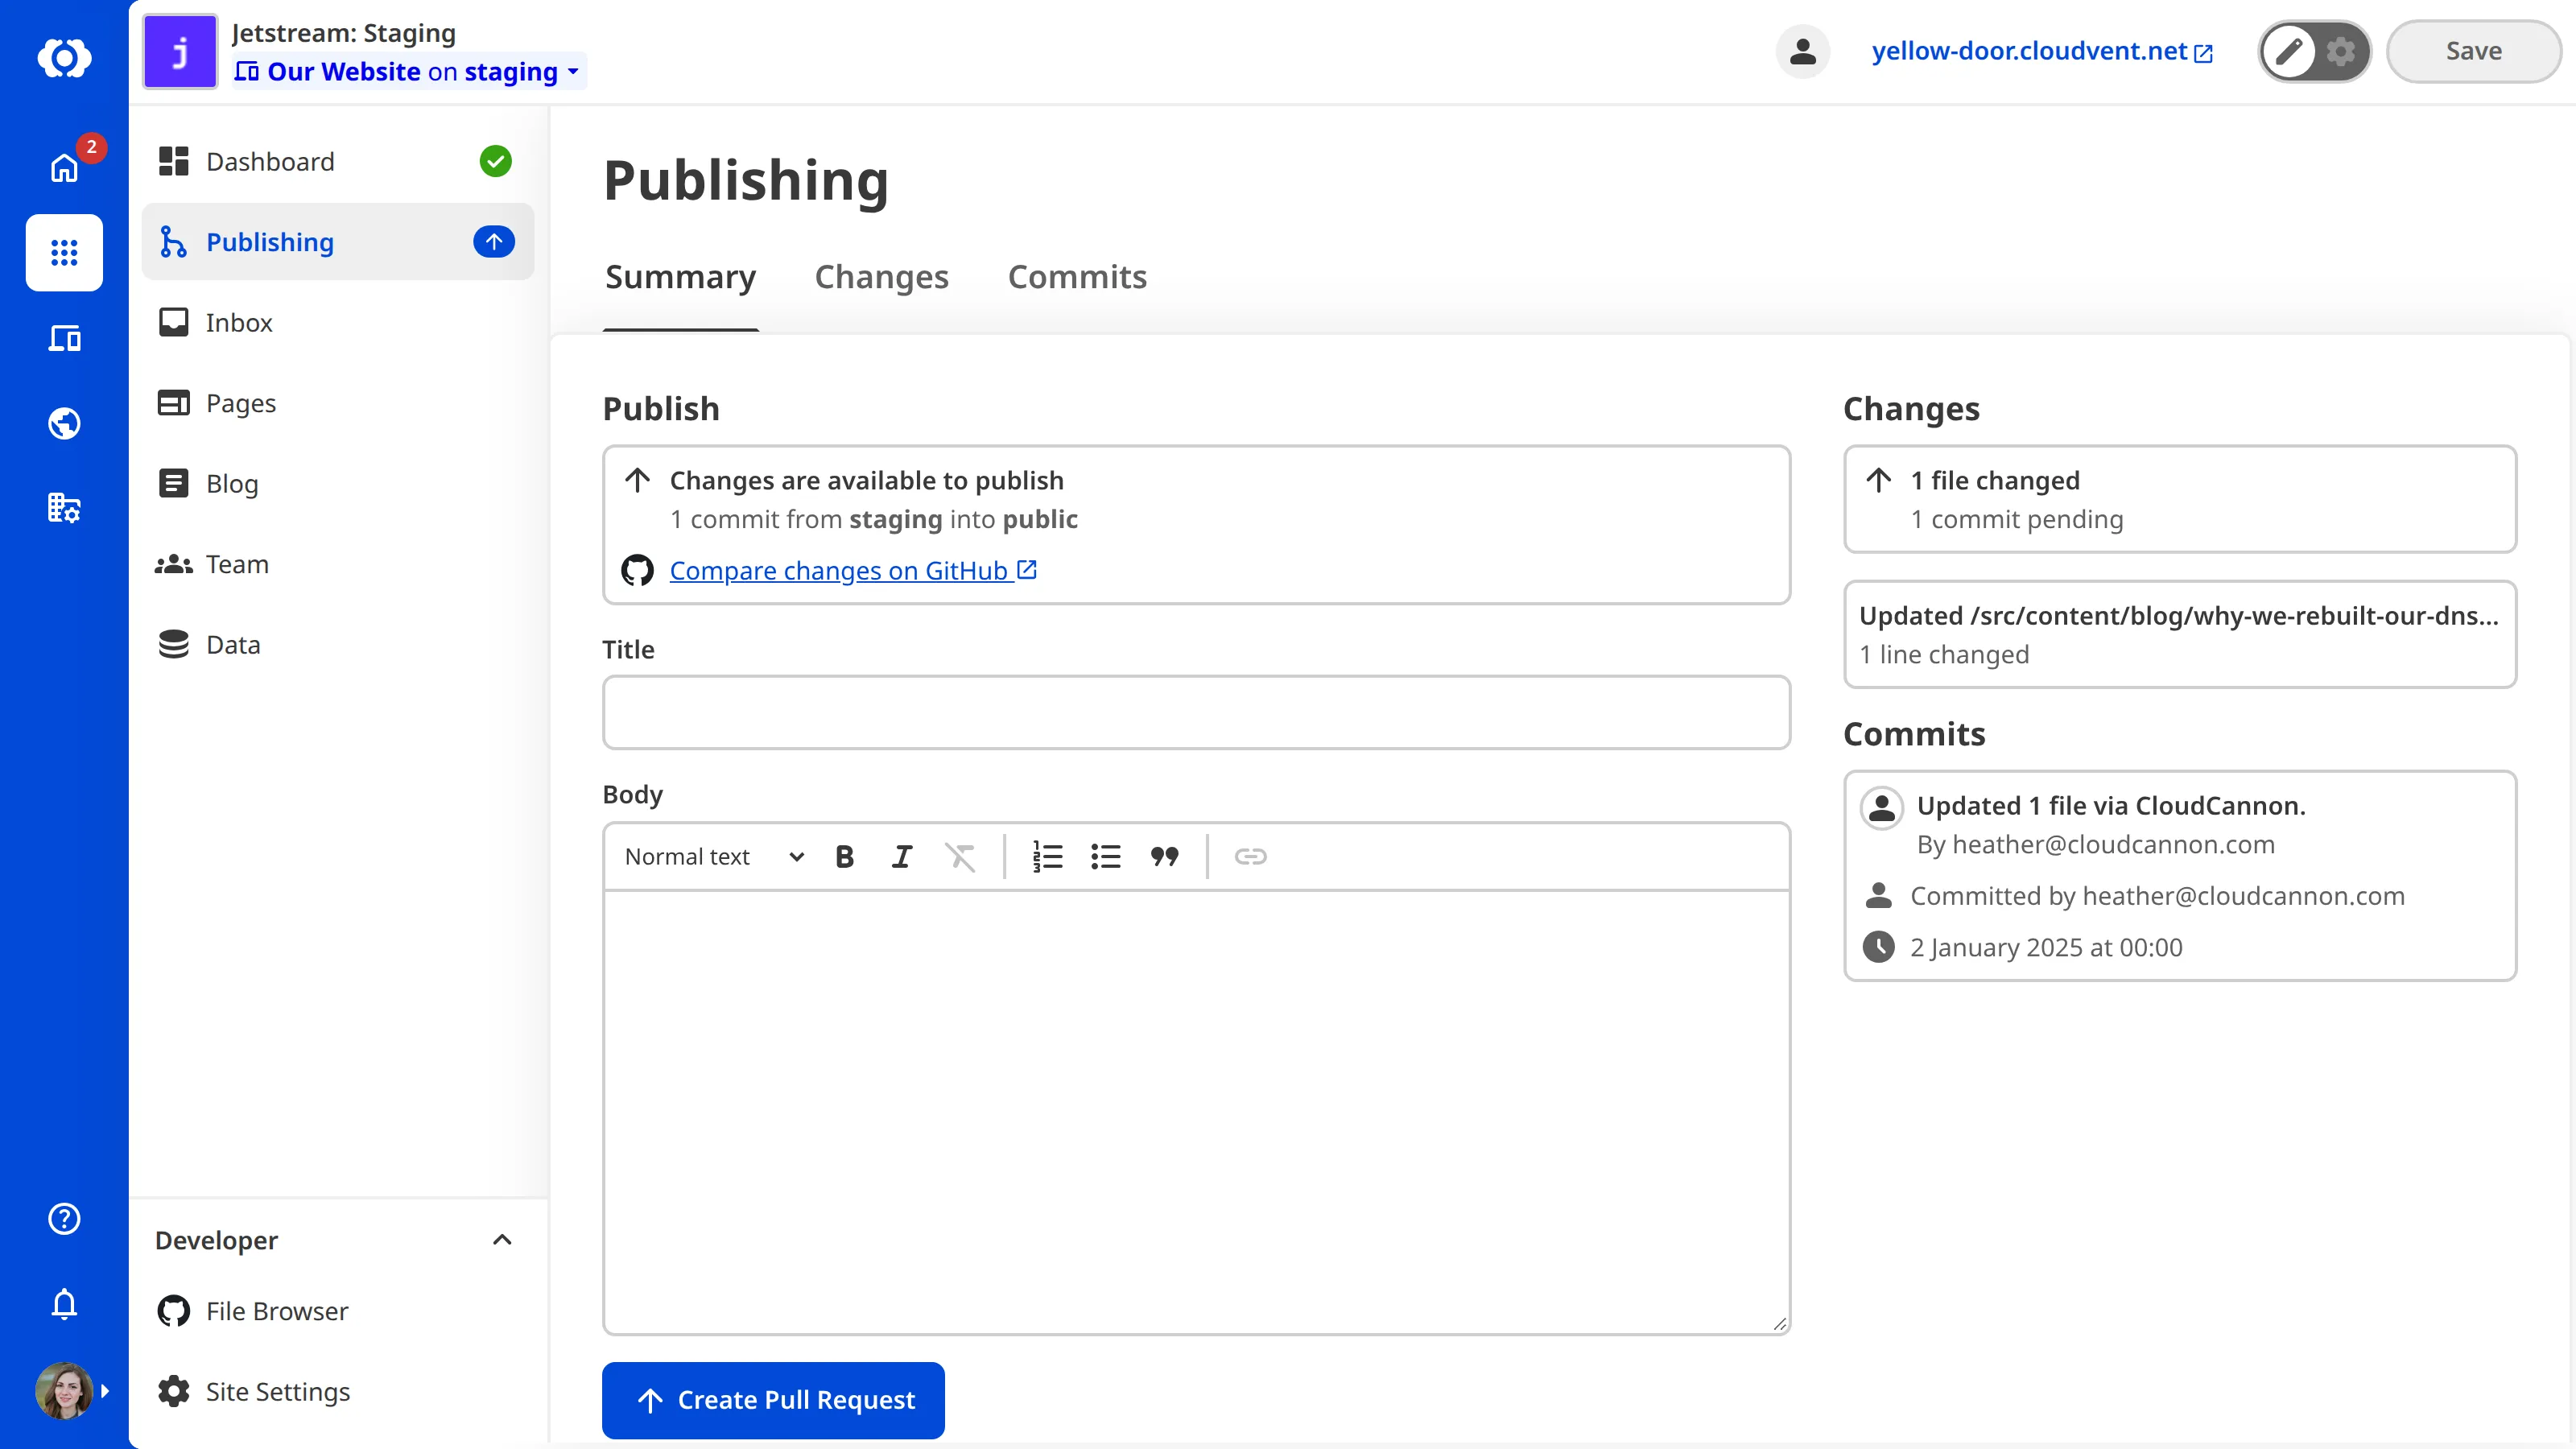The width and height of the screenshot is (2576, 1449).
Task: Collapse the Developer section
Action: pyautogui.click(x=502, y=1240)
